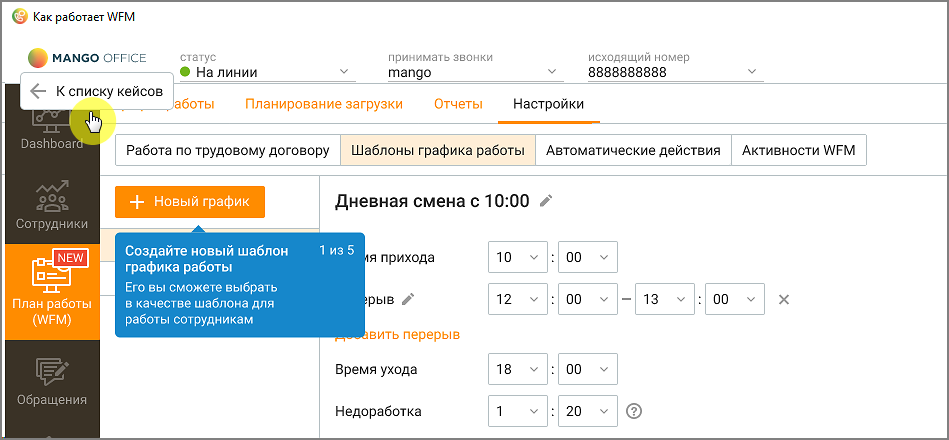Image resolution: width=949 pixels, height=440 pixels.
Task: Edit the Дневная смена с 10:00 title pencil
Action: tap(547, 201)
